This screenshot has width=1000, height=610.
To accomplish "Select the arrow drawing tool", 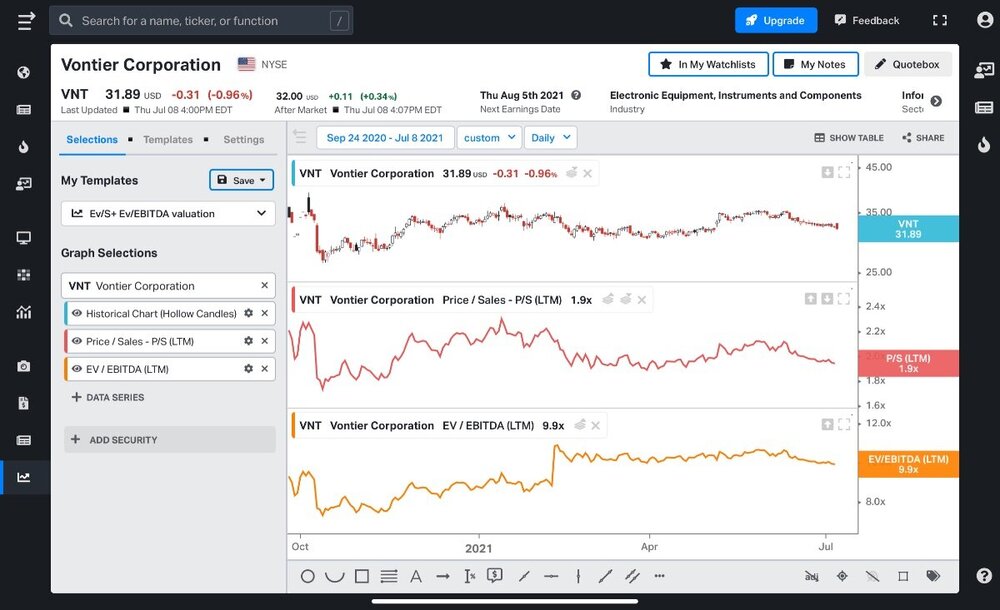I will pos(443,577).
